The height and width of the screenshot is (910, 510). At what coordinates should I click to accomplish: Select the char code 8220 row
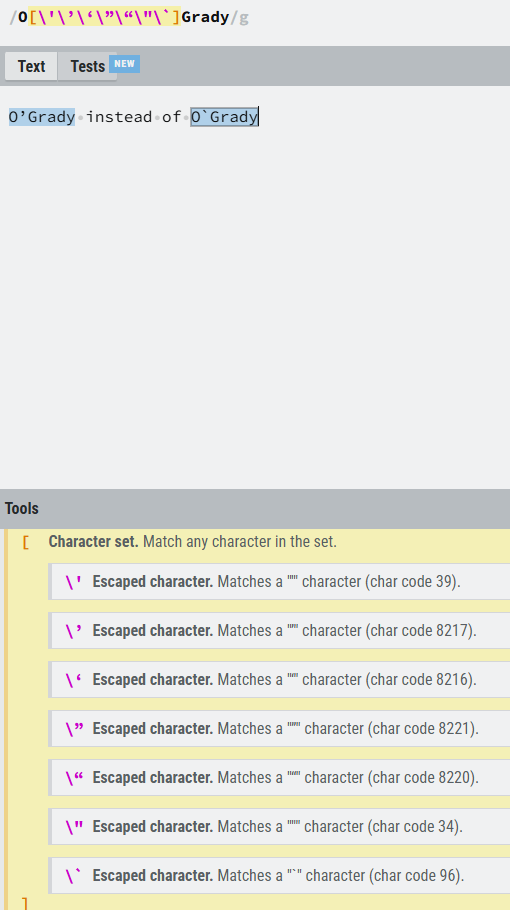coord(280,777)
